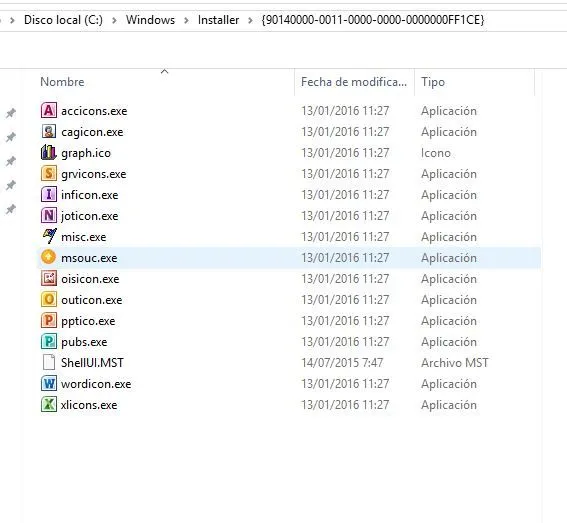
Task: Select the inficon.exe InfoPath icon
Action: (49, 194)
